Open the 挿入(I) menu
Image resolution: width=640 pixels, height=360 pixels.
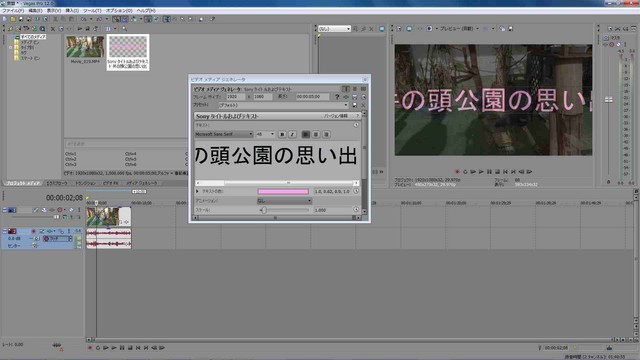(x=72, y=11)
